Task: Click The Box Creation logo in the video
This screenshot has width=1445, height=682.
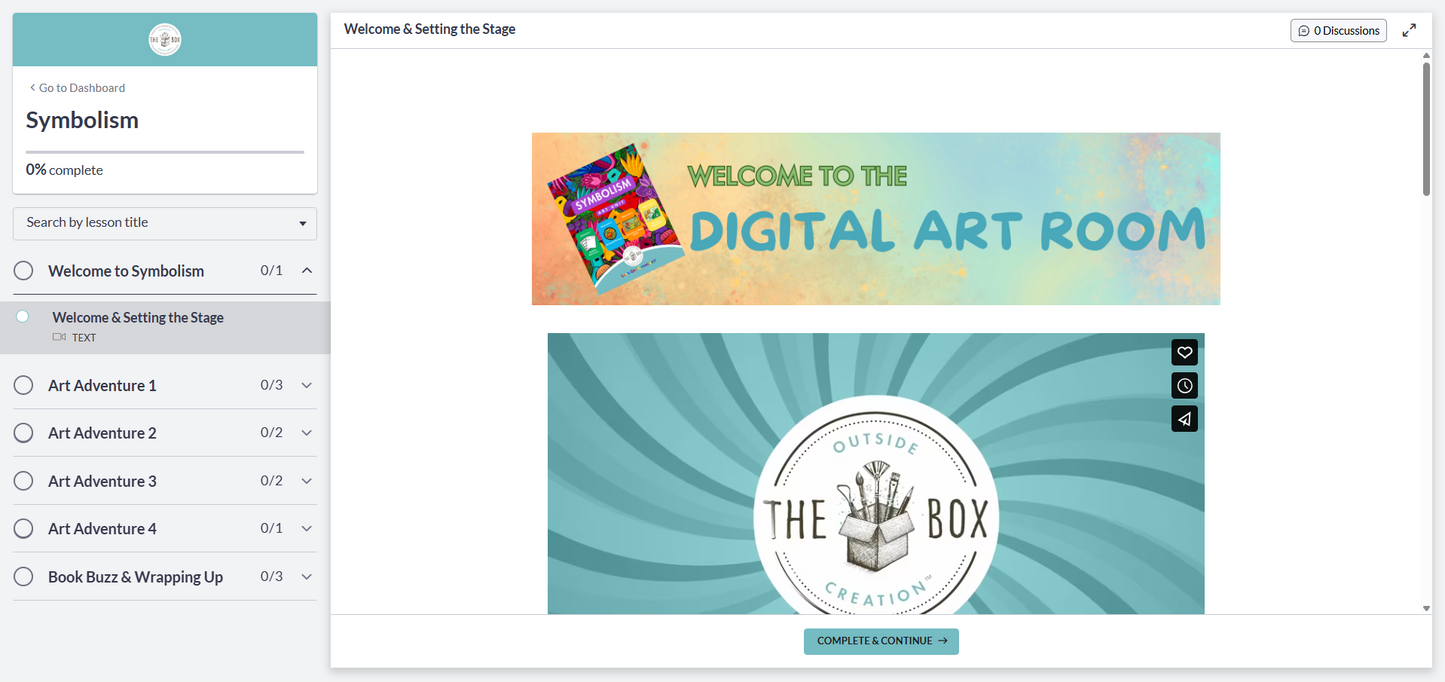Action: pos(875,510)
